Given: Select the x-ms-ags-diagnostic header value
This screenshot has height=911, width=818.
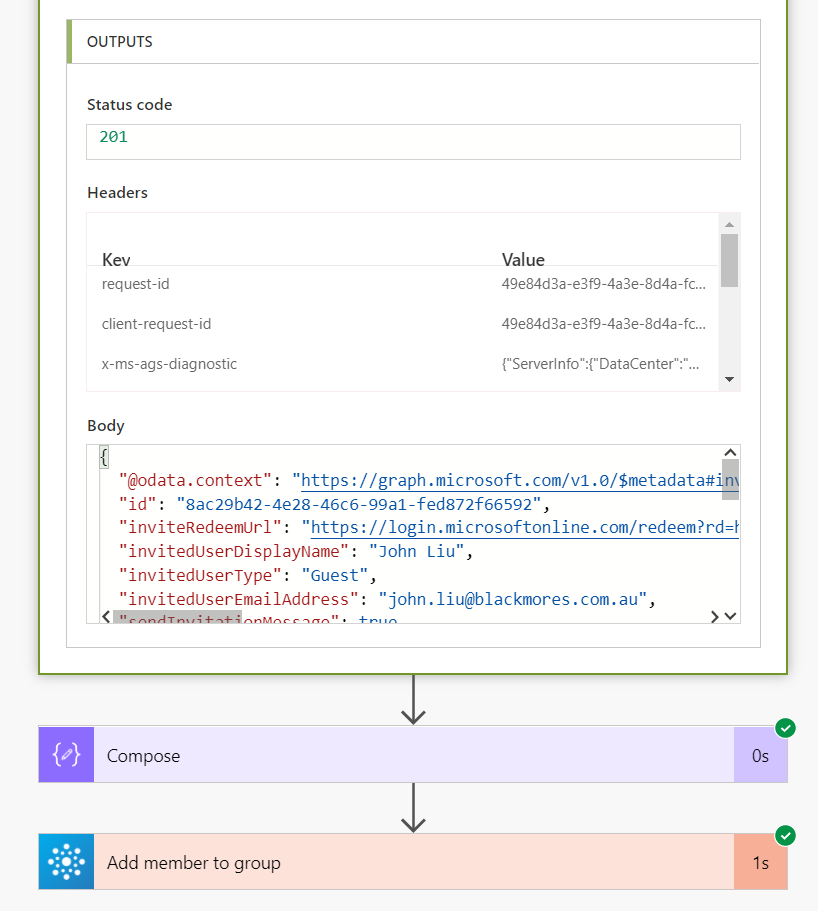Looking at the screenshot, I should coord(603,364).
